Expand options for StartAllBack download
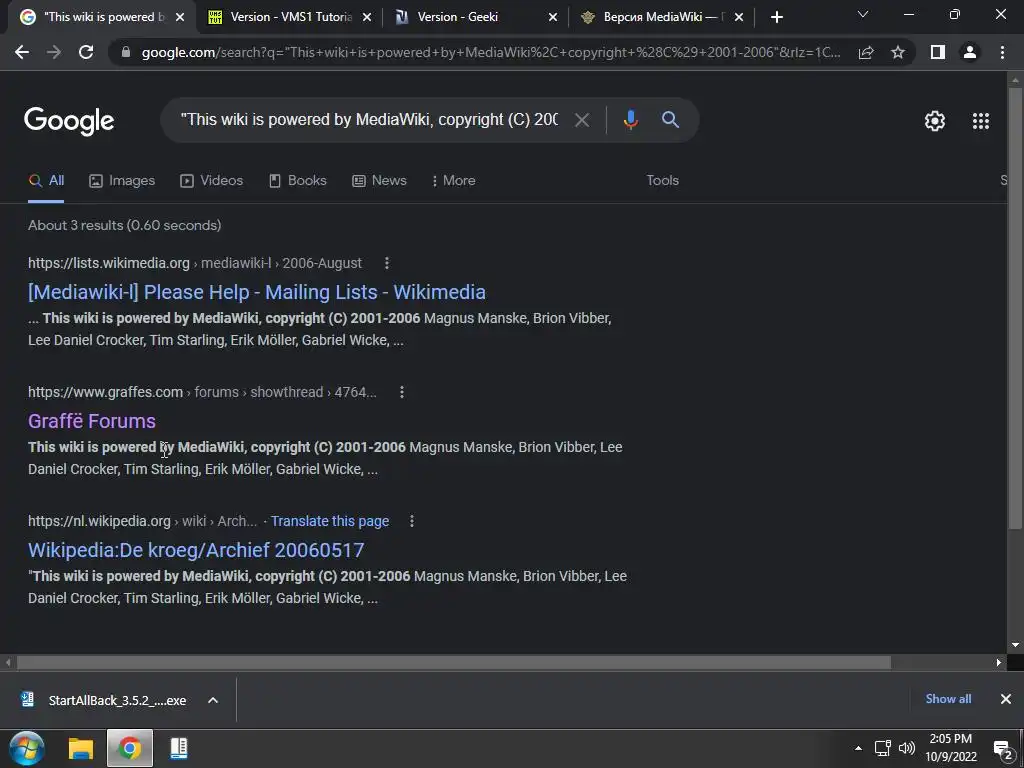 [x=213, y=700]
